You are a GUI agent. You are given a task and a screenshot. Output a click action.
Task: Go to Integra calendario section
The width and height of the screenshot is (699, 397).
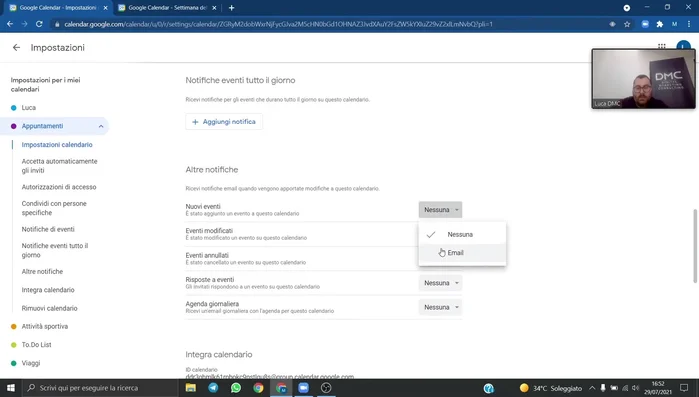(48, 290)
